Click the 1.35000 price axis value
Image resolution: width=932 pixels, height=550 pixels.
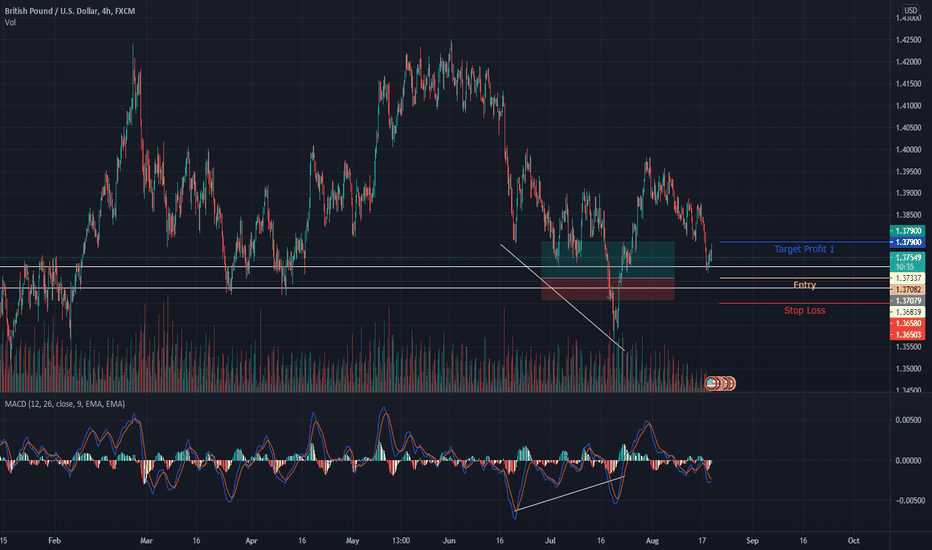coord(908,369)
